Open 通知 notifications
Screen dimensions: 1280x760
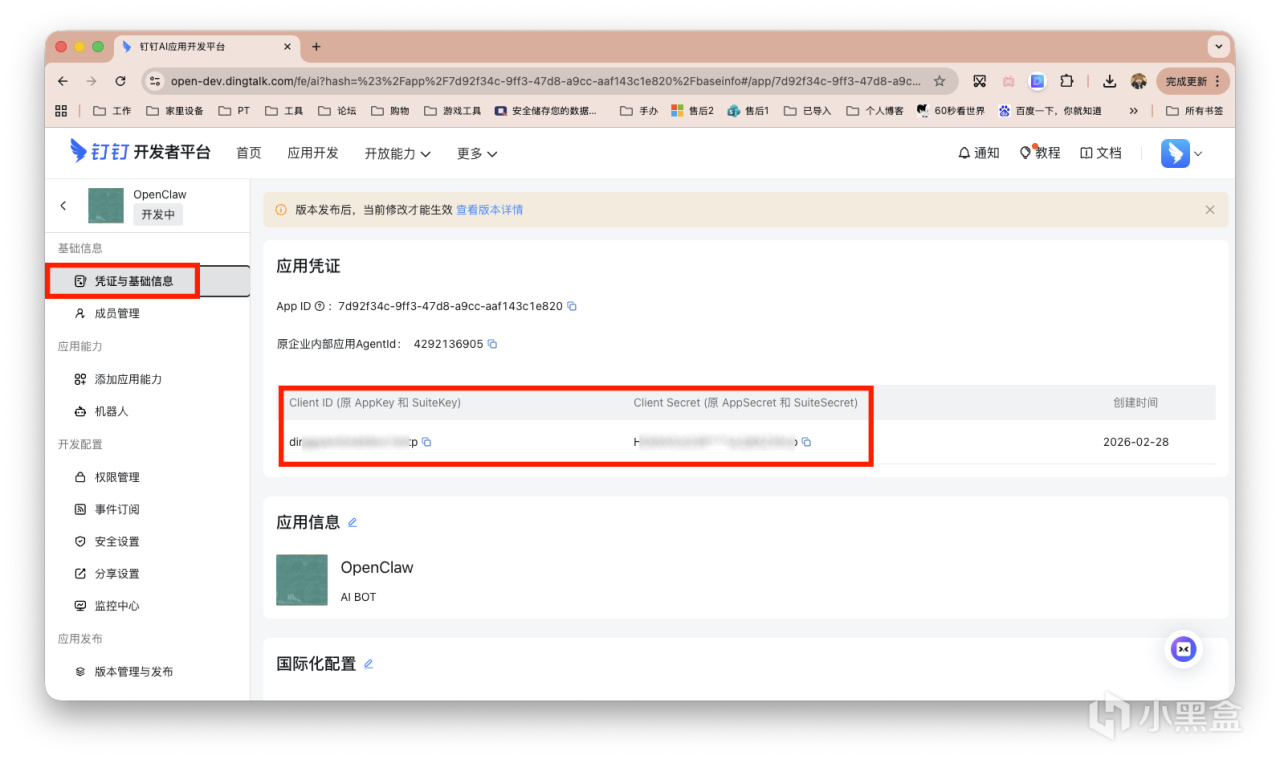(978, 153)
